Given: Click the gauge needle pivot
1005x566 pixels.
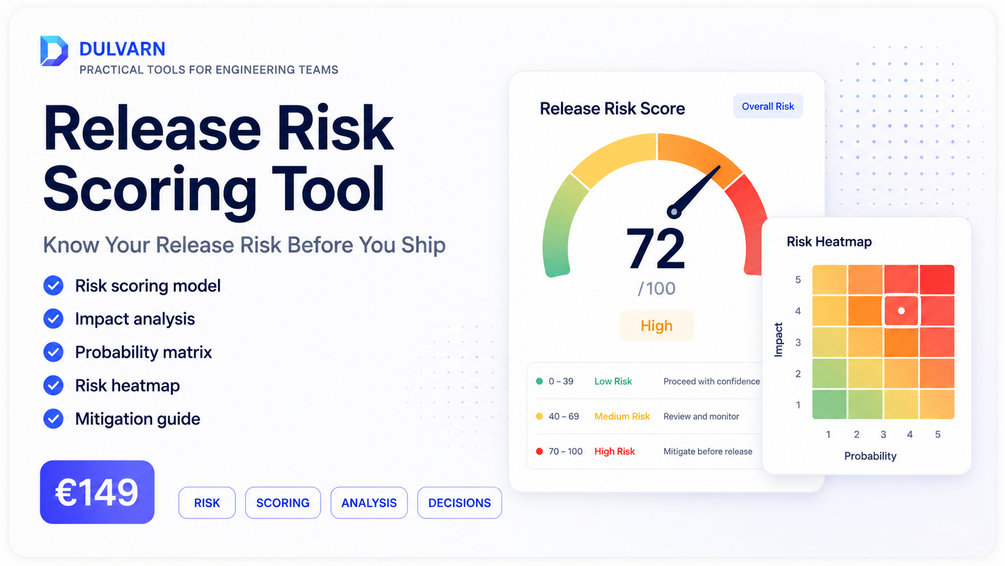Looking at the screenshot, I should (673, 212).
